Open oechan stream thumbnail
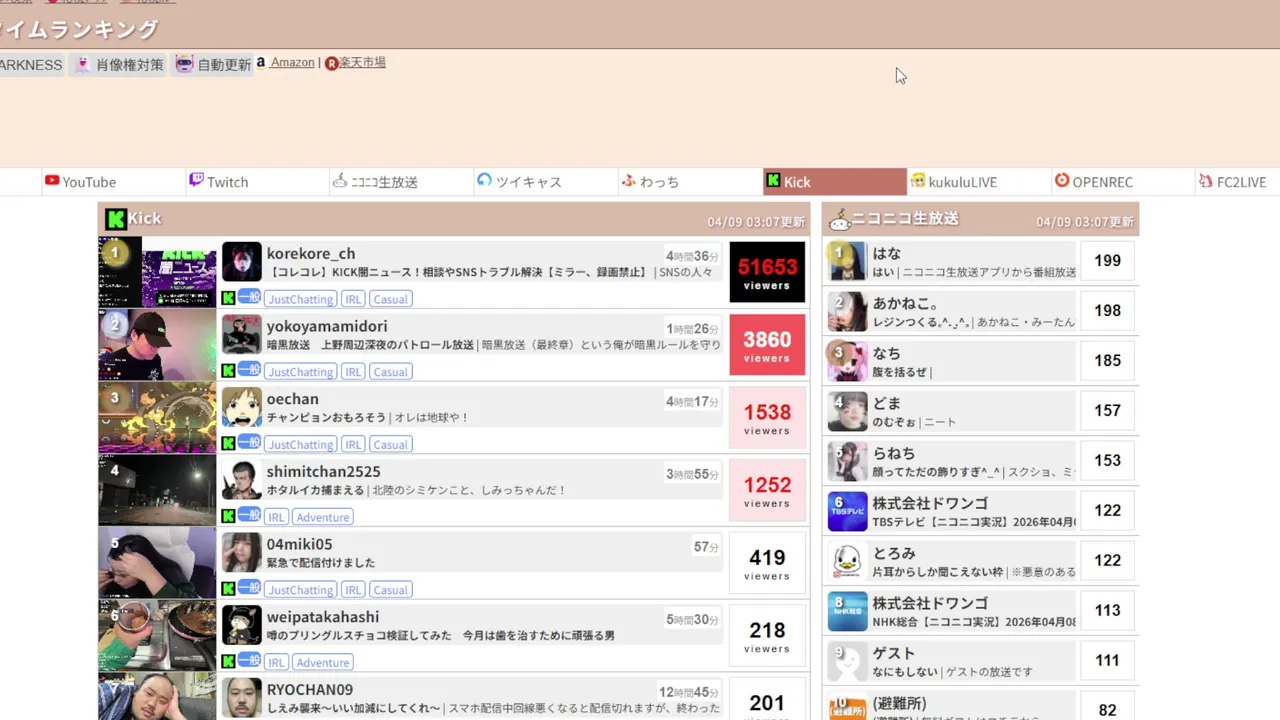Viewport: 1280px width, 720px height. coord(157,418)
